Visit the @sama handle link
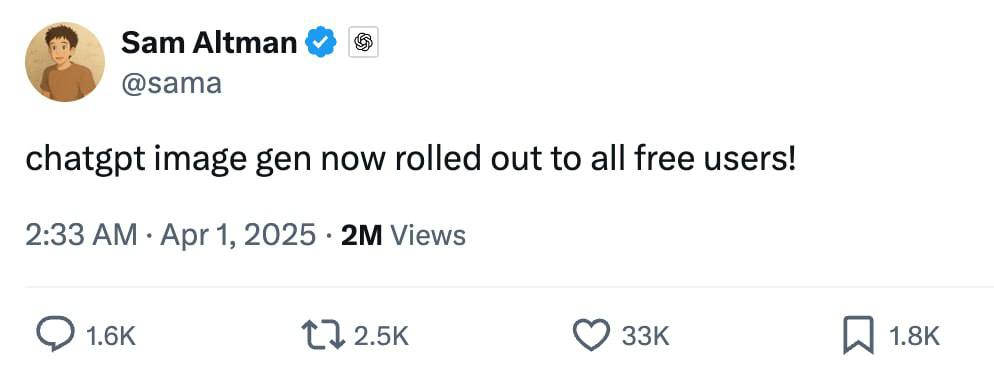994x372 pixels. 171,83
